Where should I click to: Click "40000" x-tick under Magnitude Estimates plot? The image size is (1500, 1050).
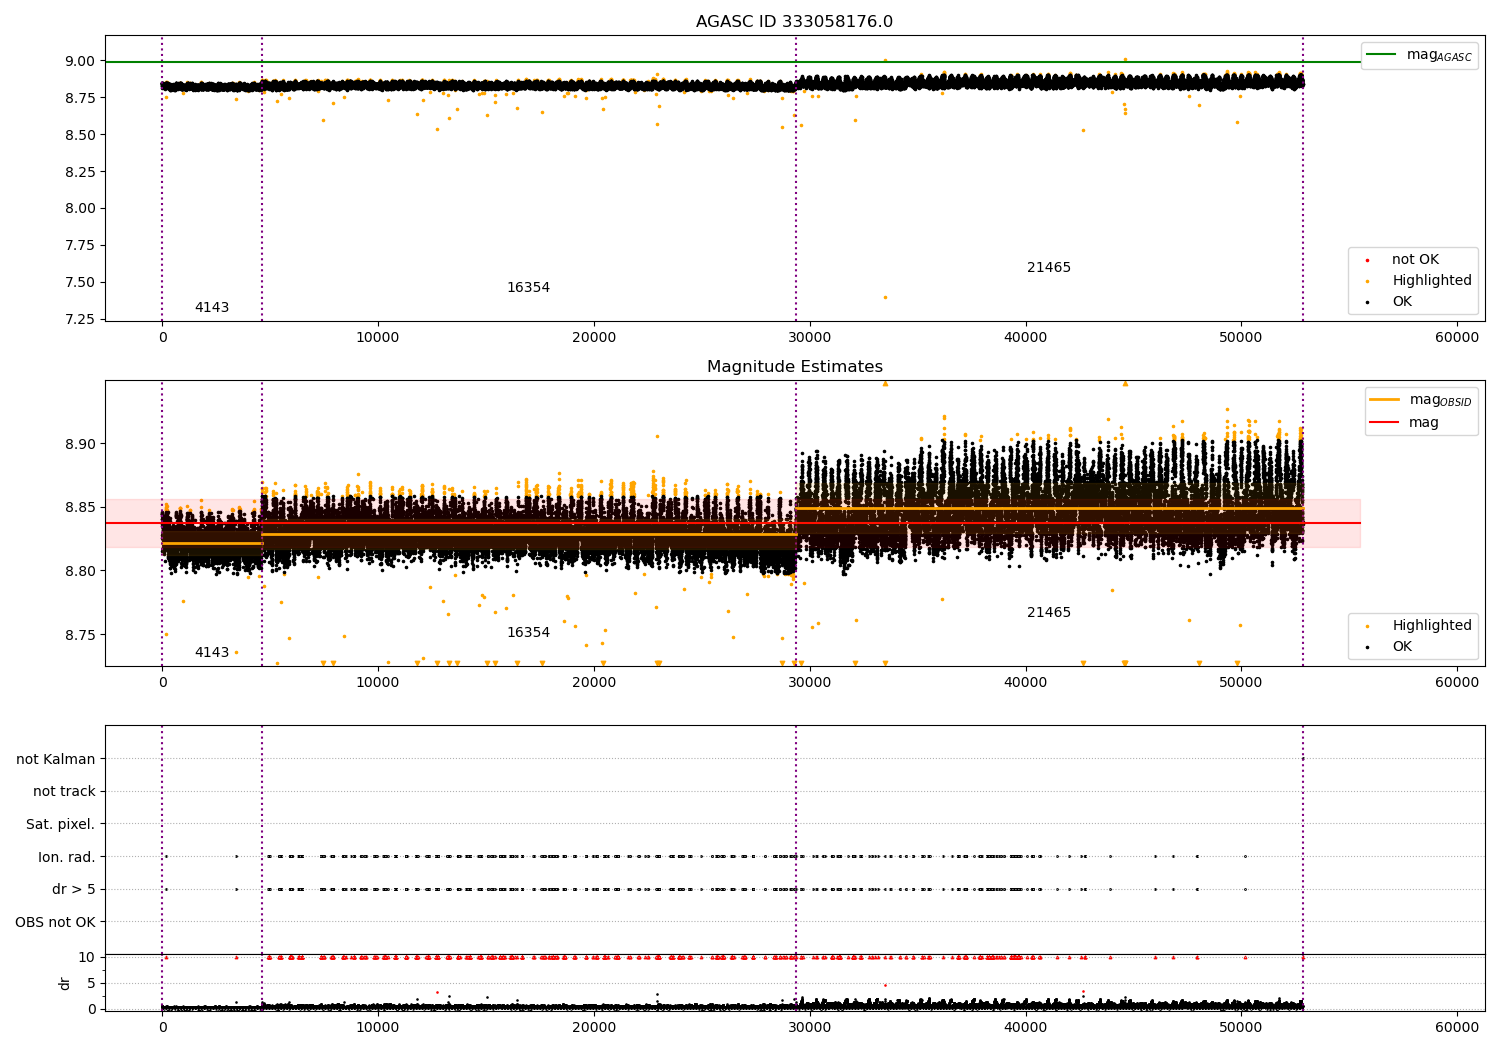click(x=1026, y=683)
